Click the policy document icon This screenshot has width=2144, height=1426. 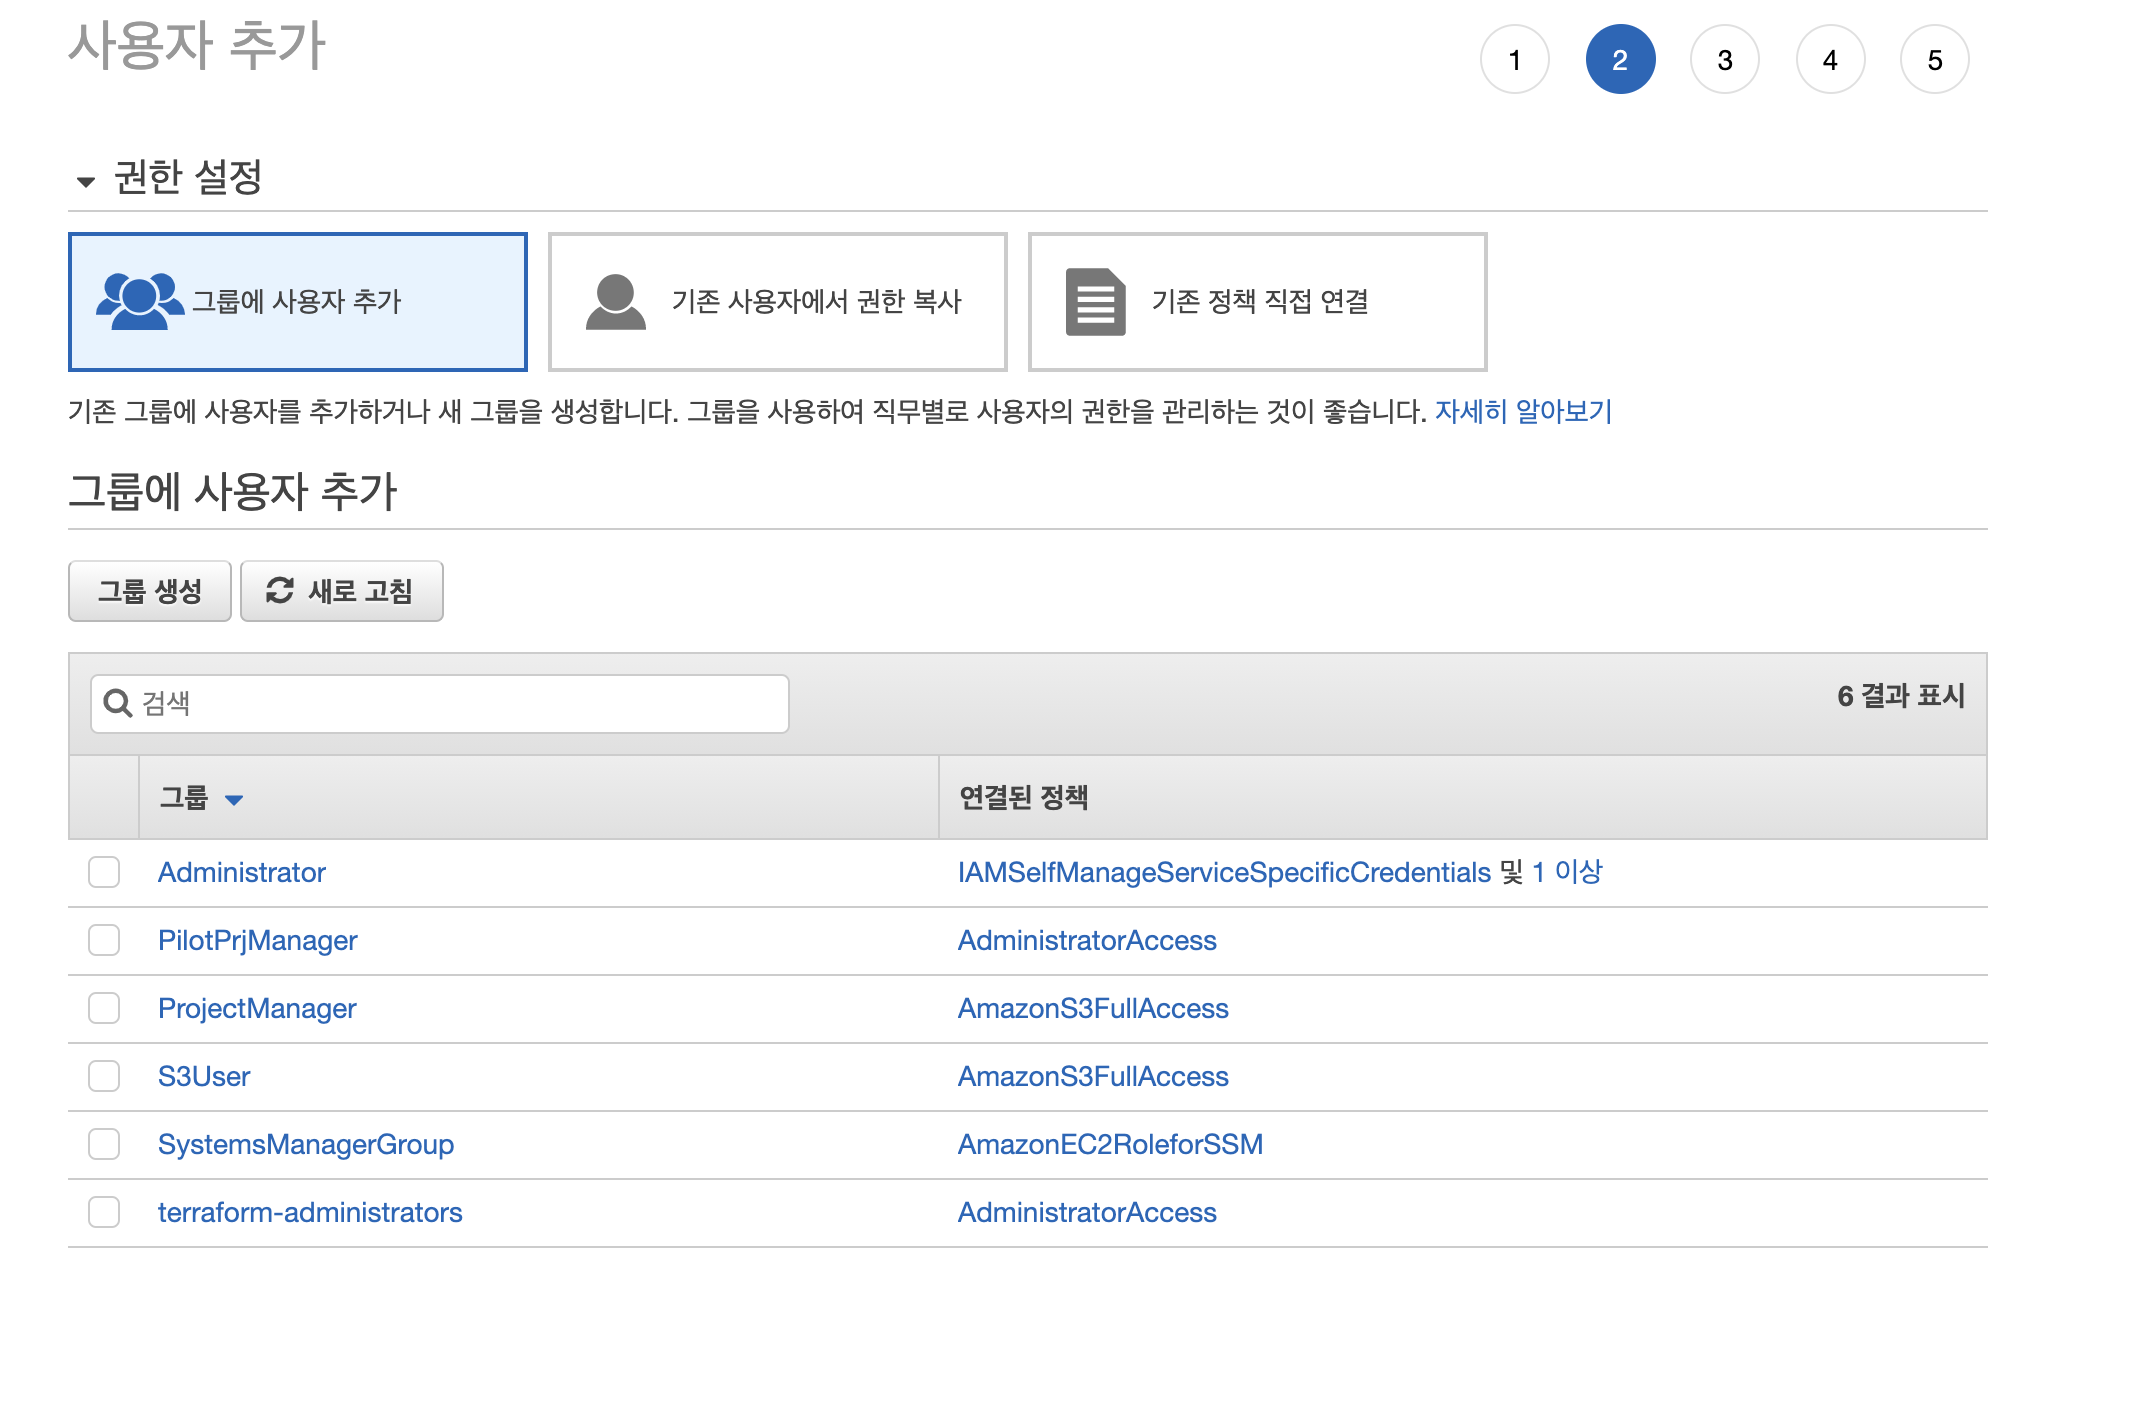1095,302
